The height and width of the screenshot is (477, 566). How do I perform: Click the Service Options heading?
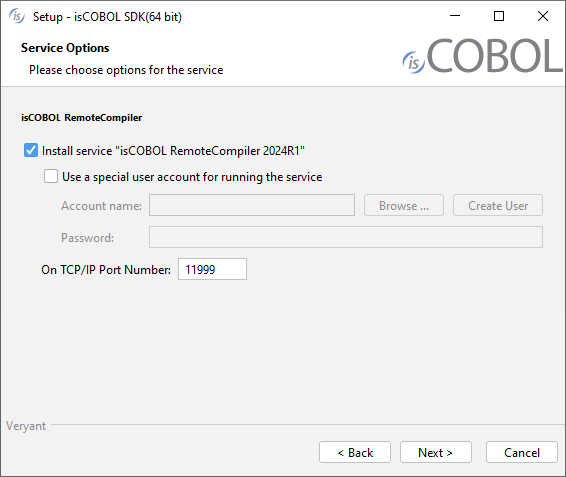65,48
